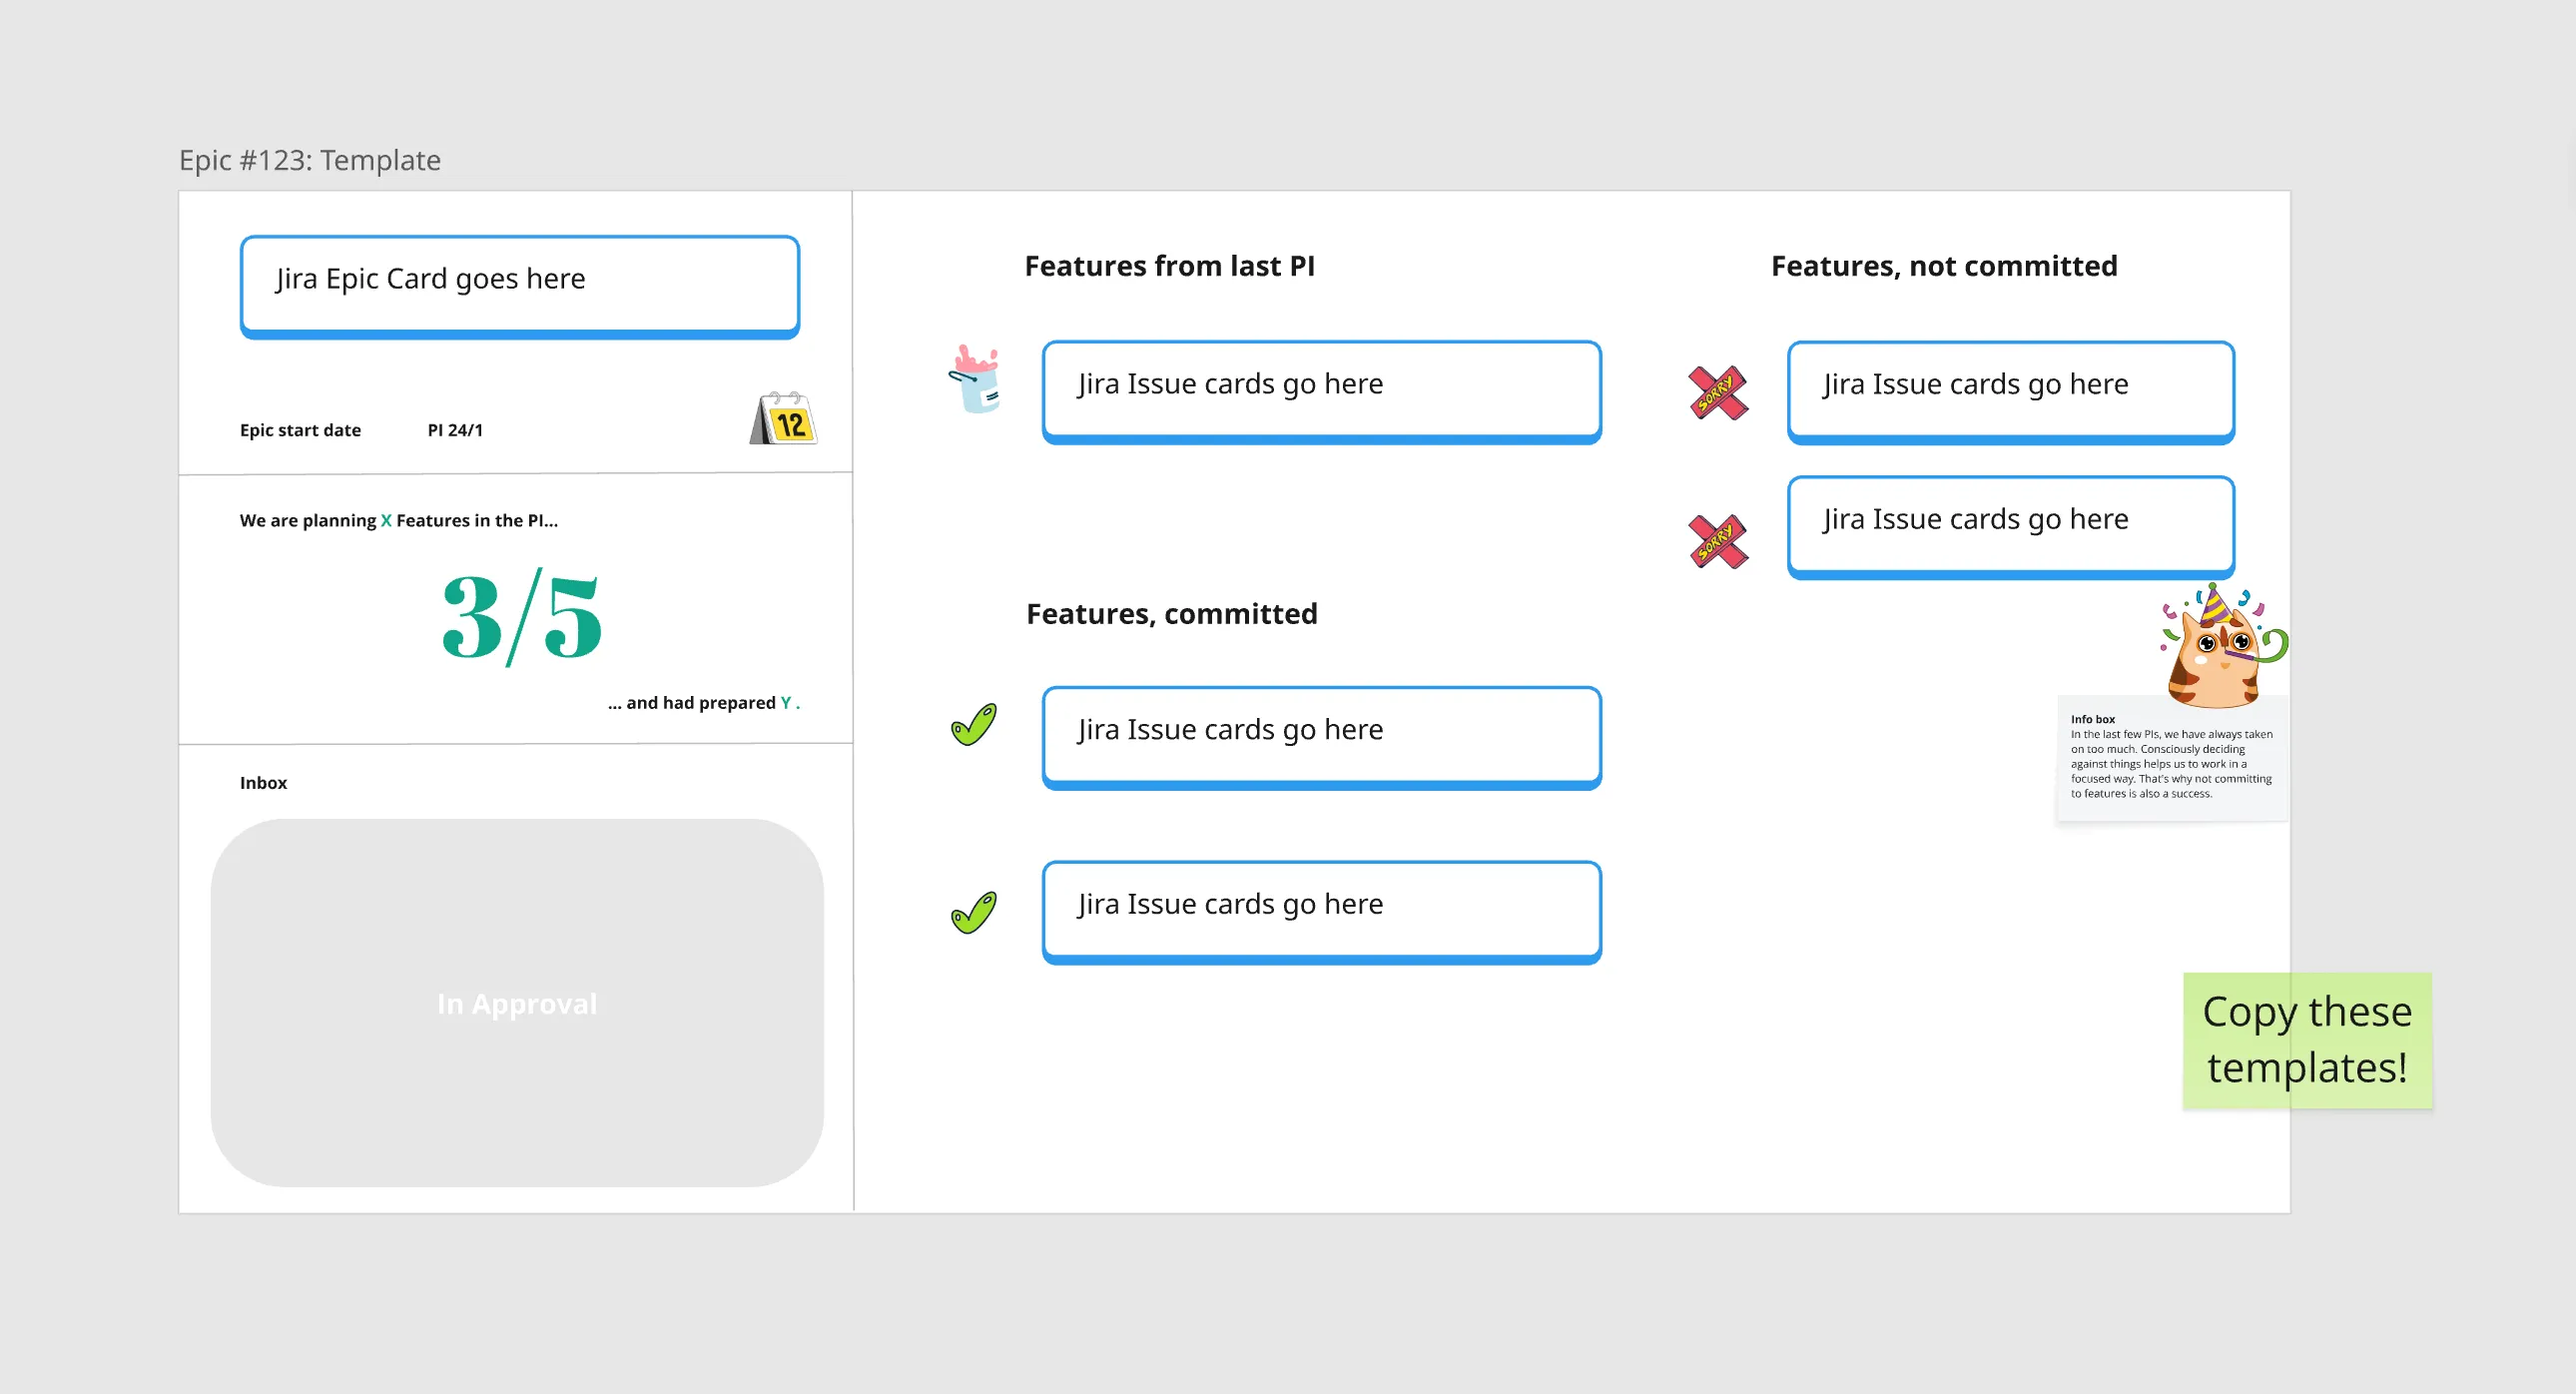This screenshot has width=2576, height=1394.
Task: Click the first committed Jira Issue card
Action: [x=1321, y=737]
